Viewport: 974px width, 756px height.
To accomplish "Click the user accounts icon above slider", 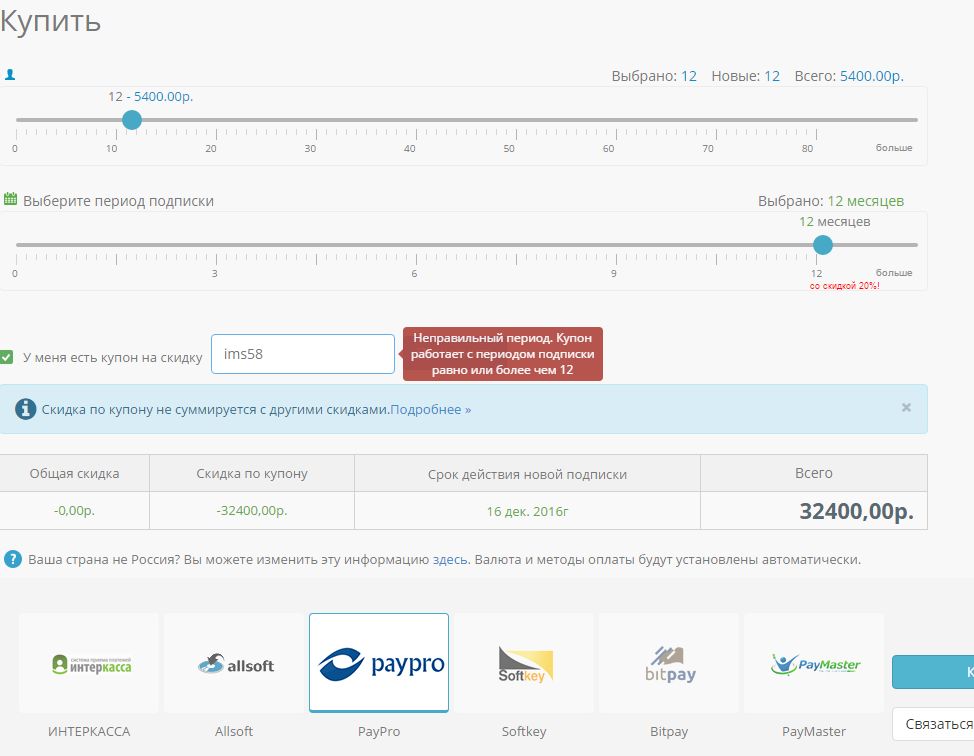I will [x=10, y=75].
